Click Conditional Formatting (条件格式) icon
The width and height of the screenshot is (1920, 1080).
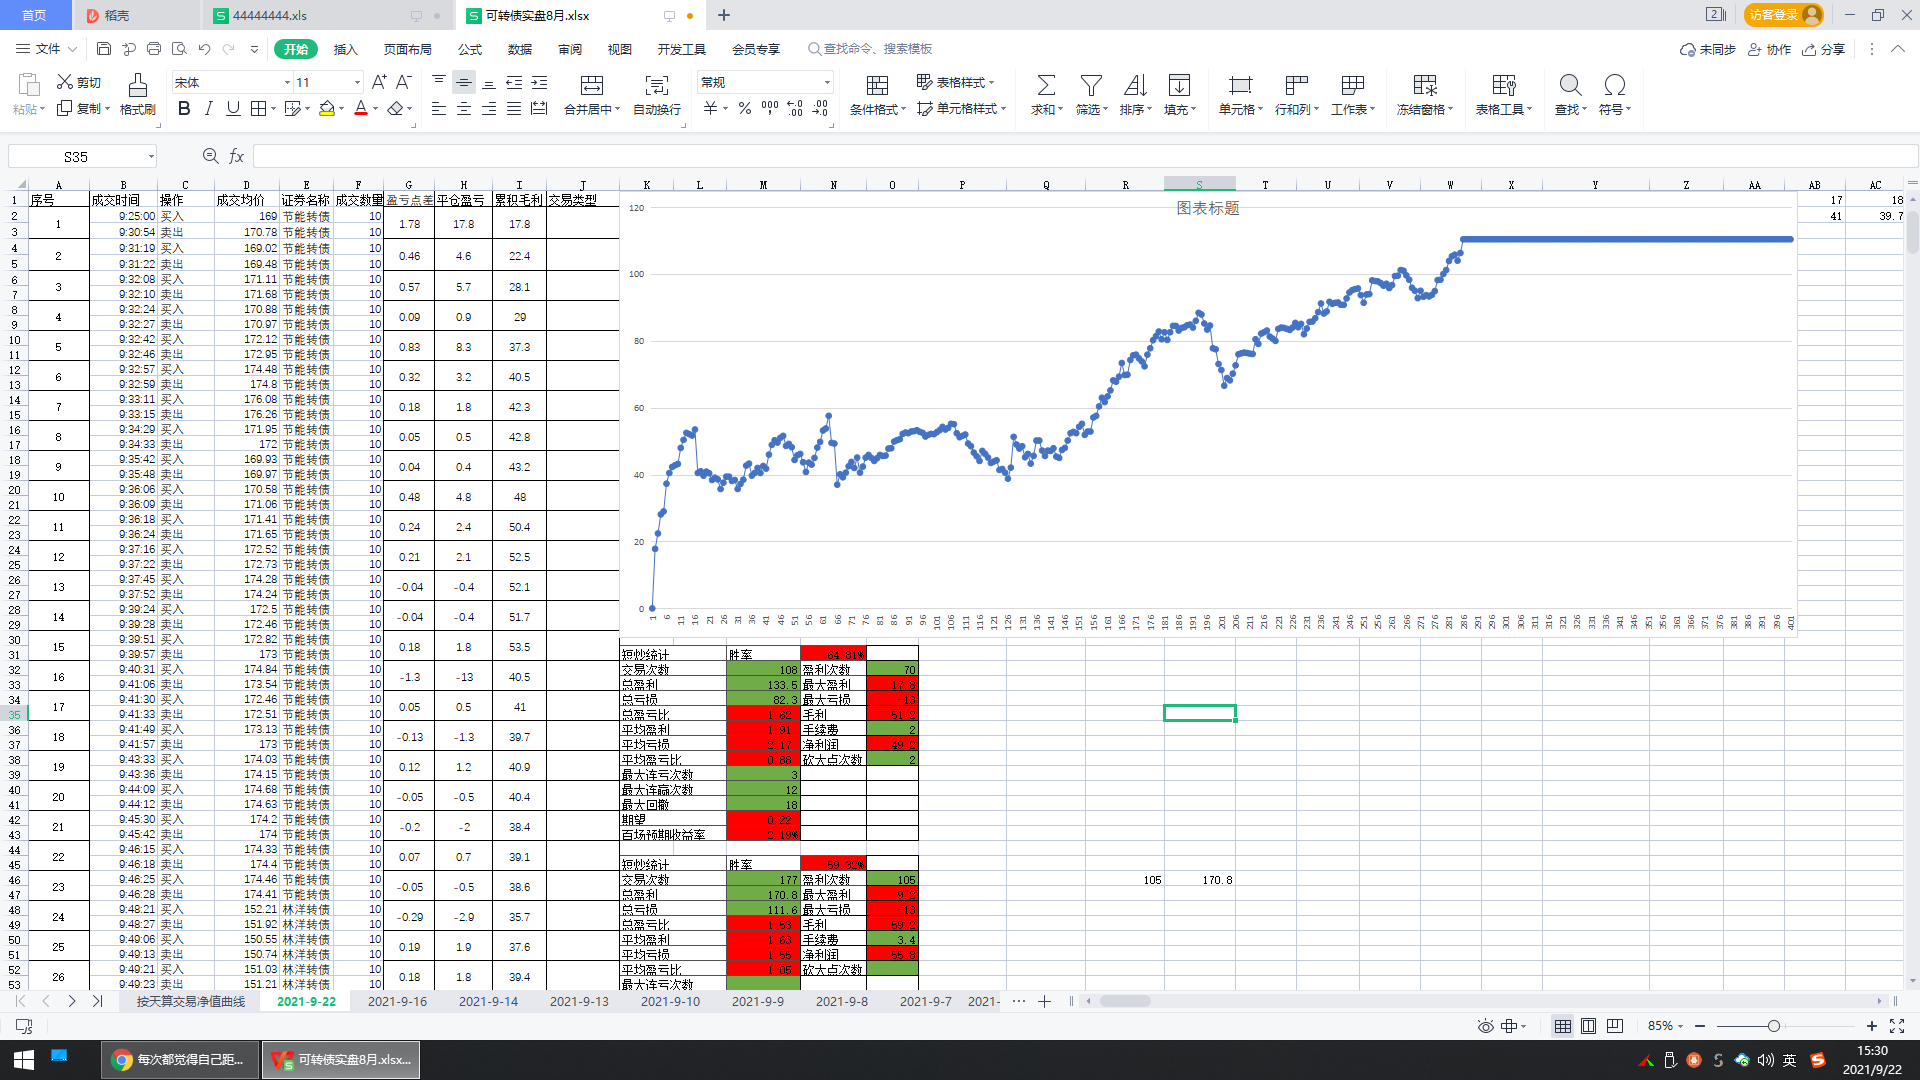tap(877, 85)
